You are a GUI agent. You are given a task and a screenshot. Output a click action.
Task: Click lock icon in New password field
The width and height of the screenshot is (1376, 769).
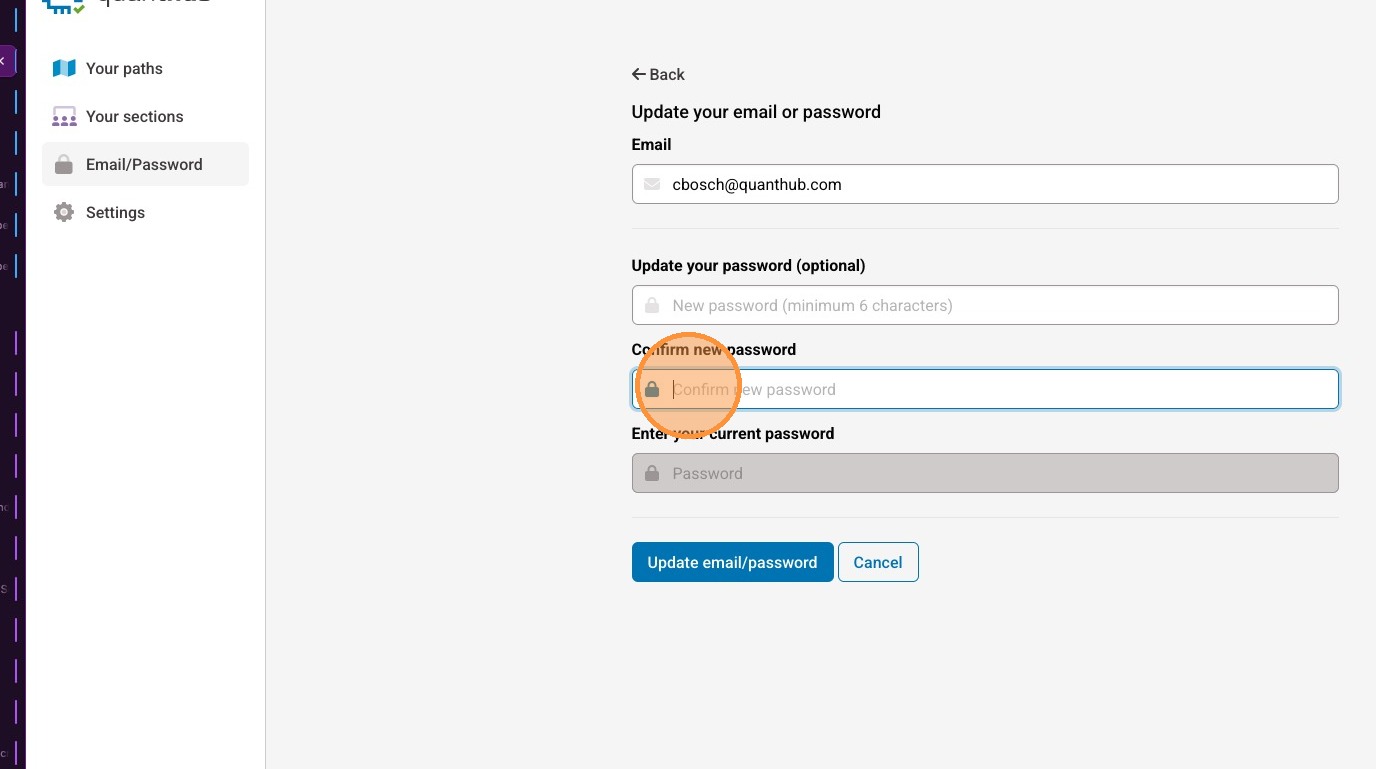click(652, 306)
